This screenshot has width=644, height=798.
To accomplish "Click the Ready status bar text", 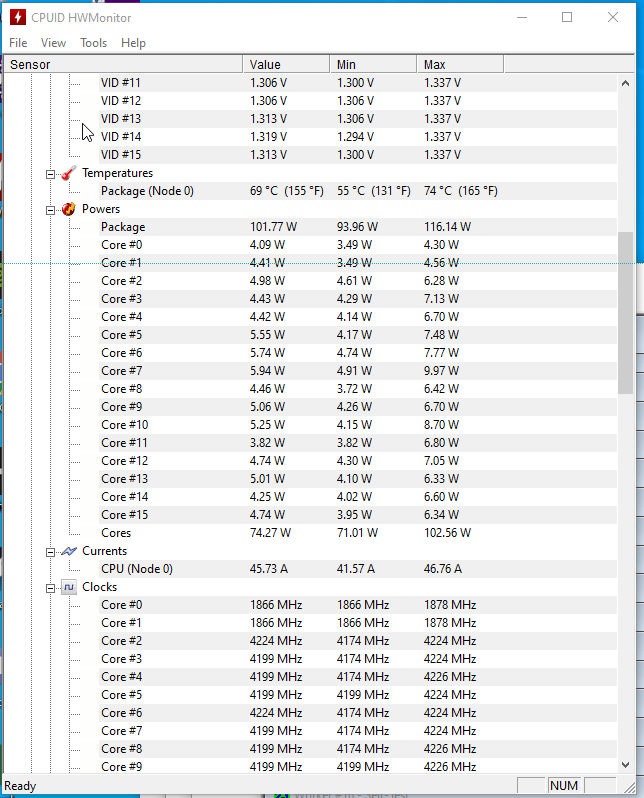I will pos(20,786).
